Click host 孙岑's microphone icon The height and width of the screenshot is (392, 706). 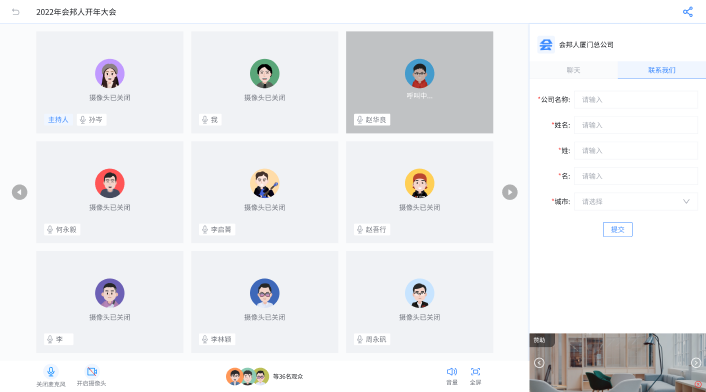(x=83, y=120)
